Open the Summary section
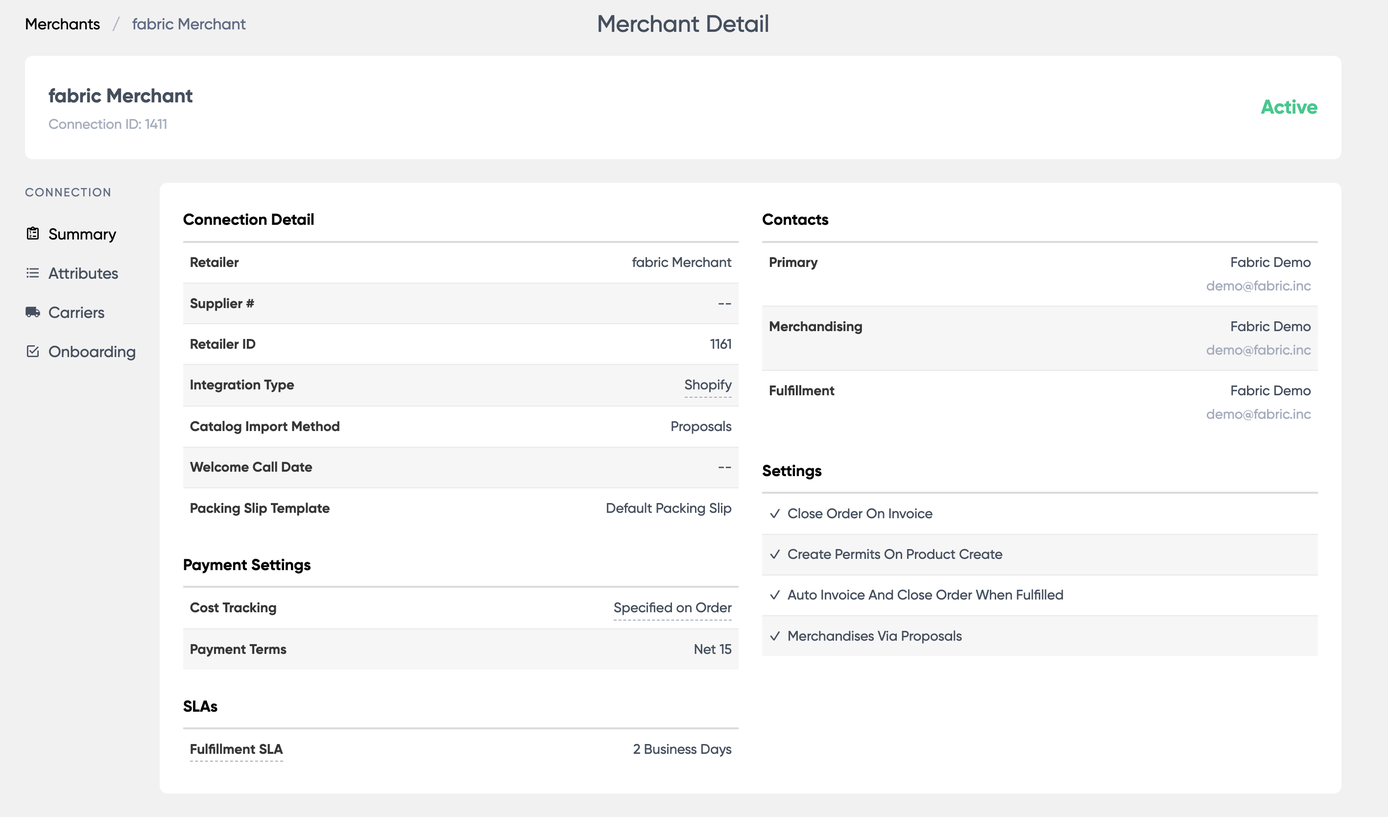This screenshot has height=817, width=1388. tap(82, 234)
